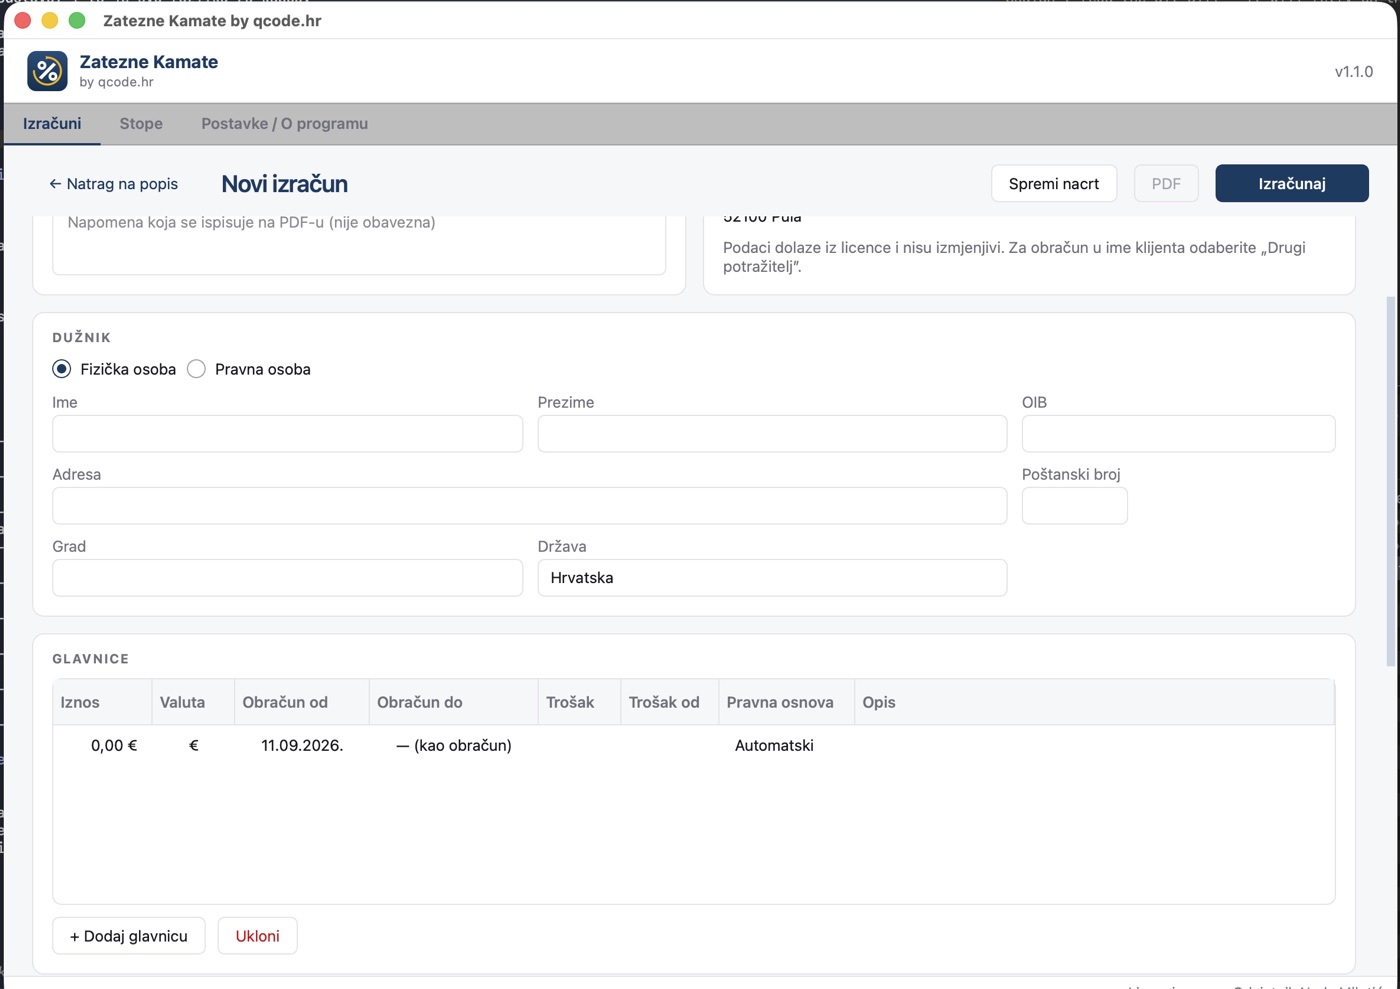Click the v1.1.0 version label
The image size is (1400, 989).
coord(1353,72)
